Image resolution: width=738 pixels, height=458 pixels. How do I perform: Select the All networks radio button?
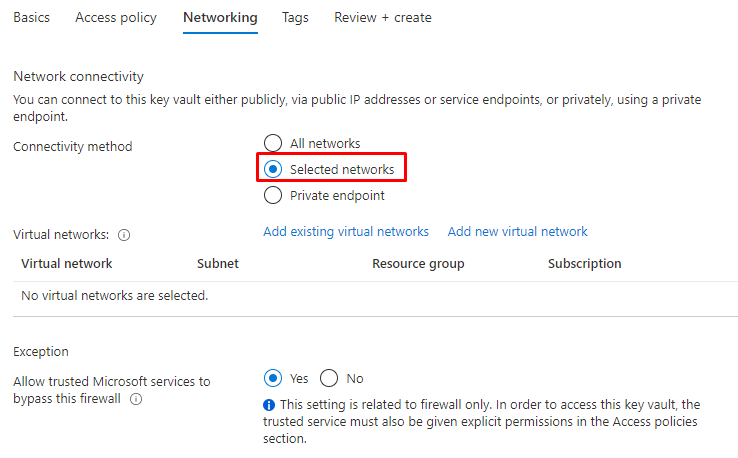pyautogui.click(x=272, y=143)
